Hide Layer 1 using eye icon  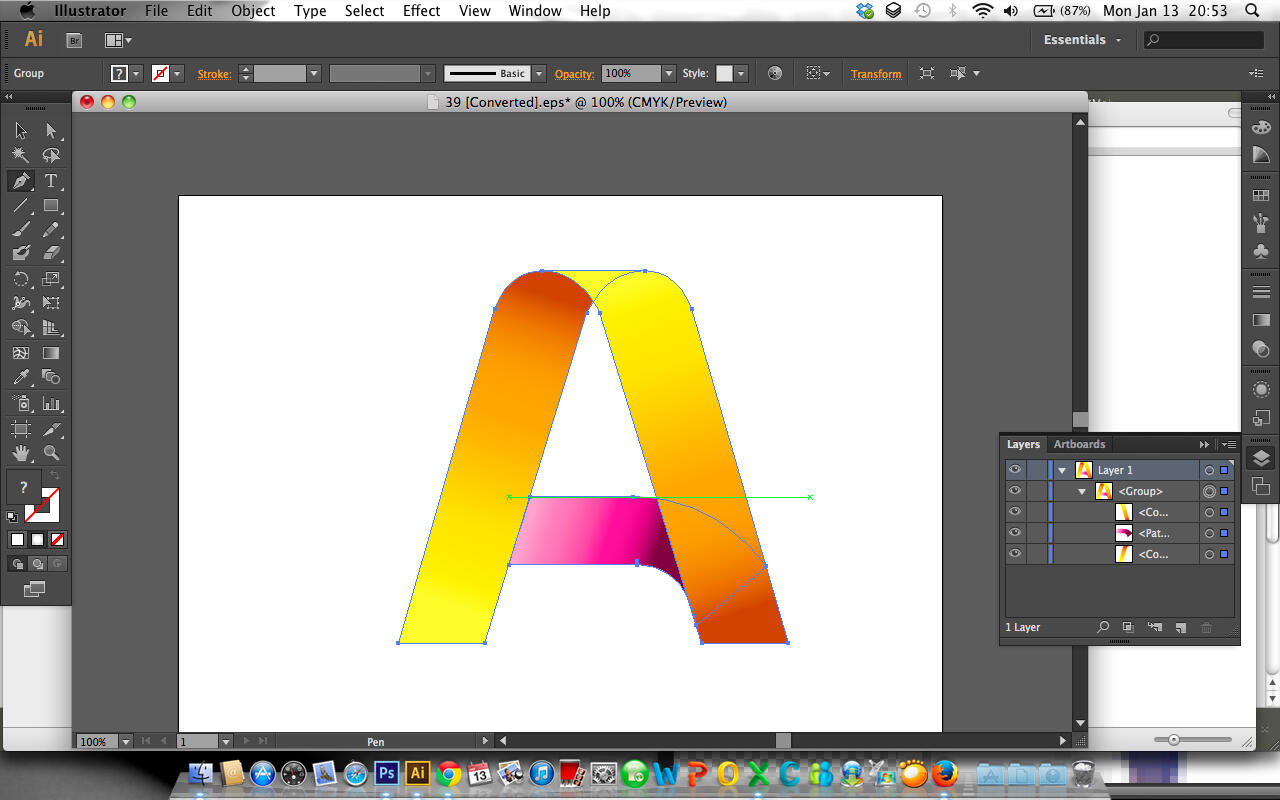(1015, 470)
